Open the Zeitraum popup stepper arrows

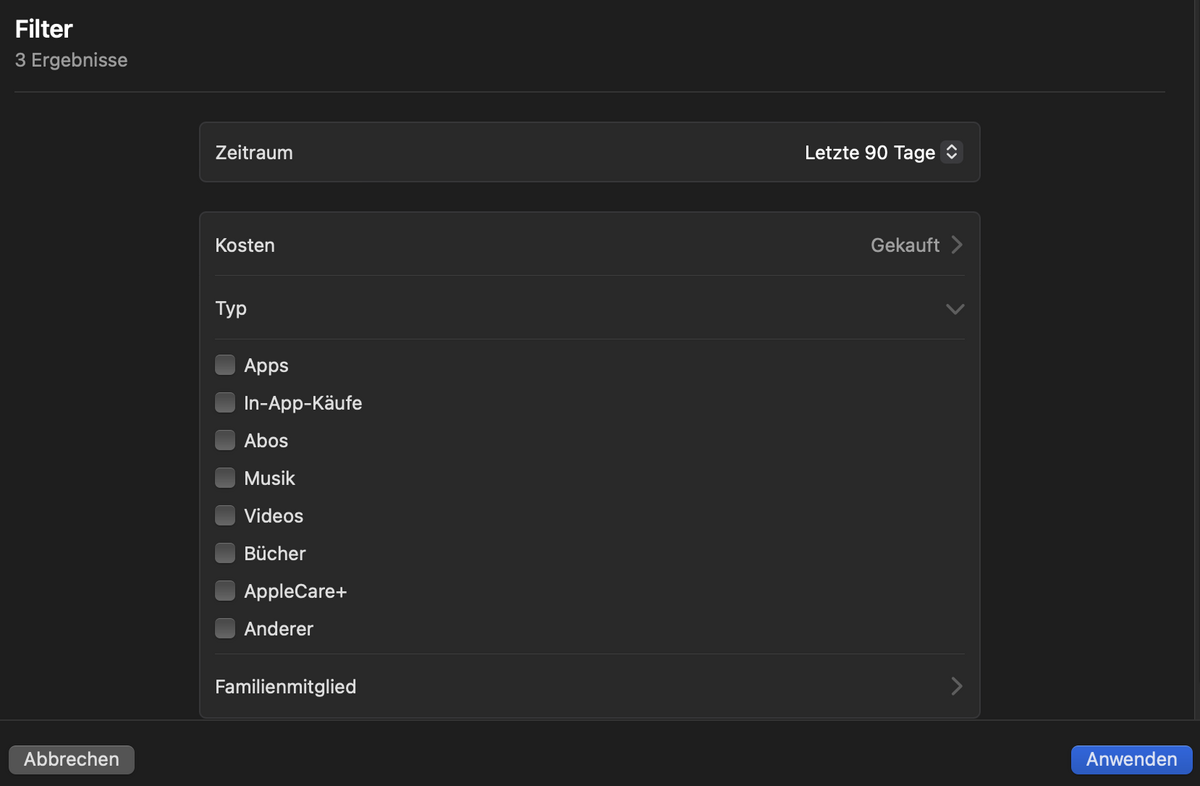[952, 153]
